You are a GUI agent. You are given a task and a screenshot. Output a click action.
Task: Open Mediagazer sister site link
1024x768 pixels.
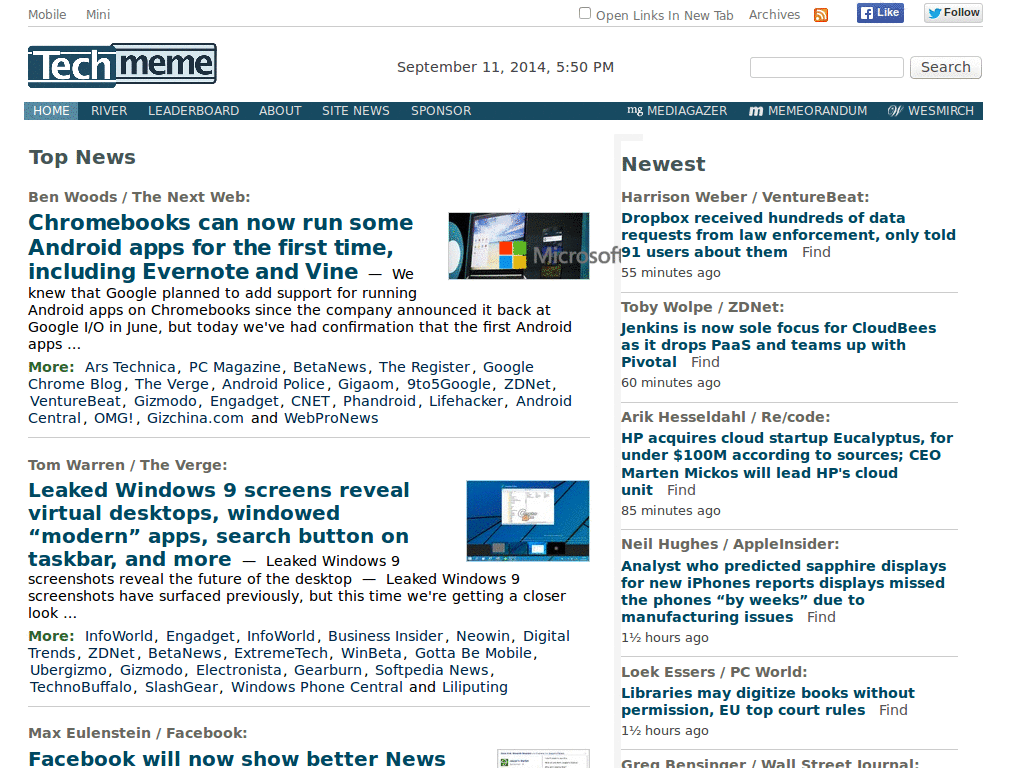(677, 111)
